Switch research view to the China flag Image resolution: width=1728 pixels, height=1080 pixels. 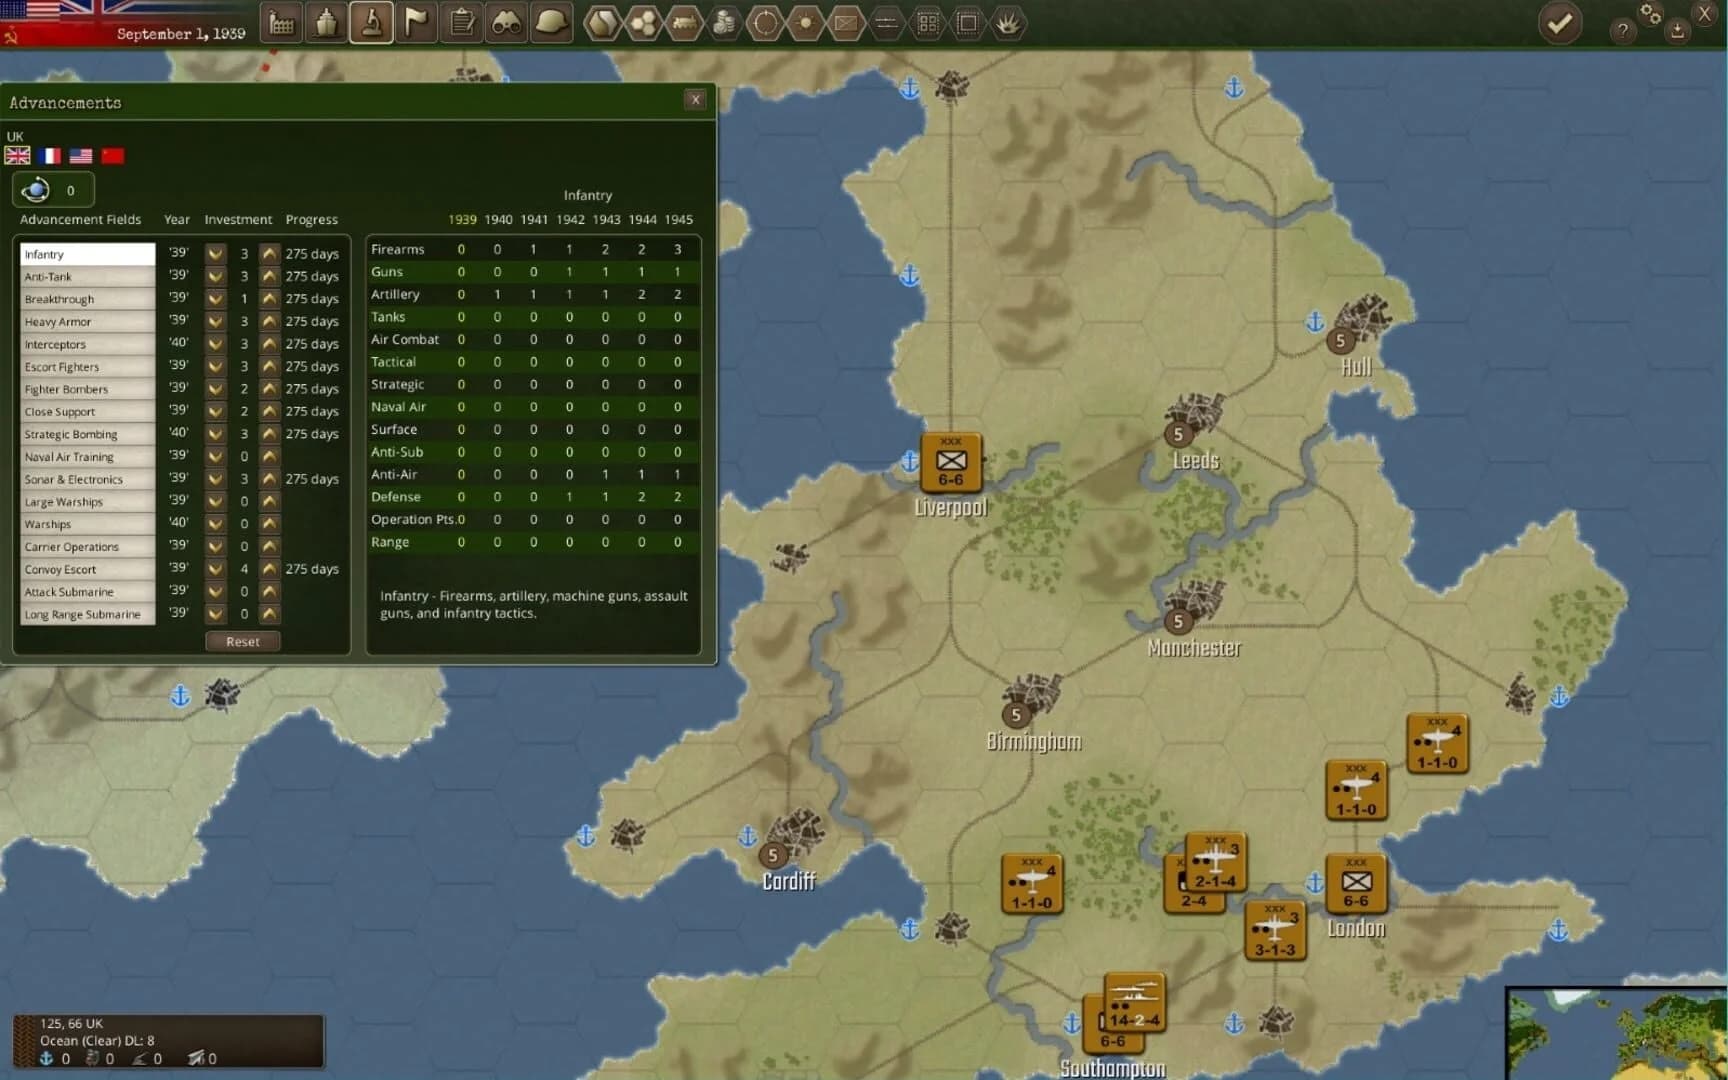pos(113,155)
